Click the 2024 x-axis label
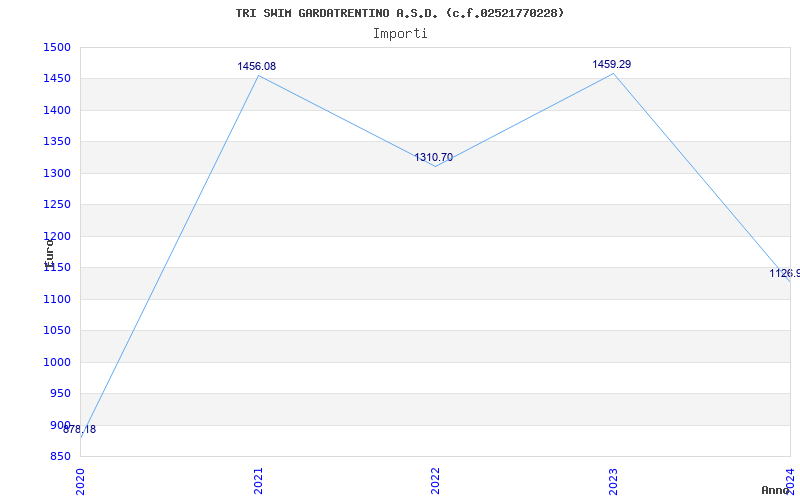 [x=790, y=481]
